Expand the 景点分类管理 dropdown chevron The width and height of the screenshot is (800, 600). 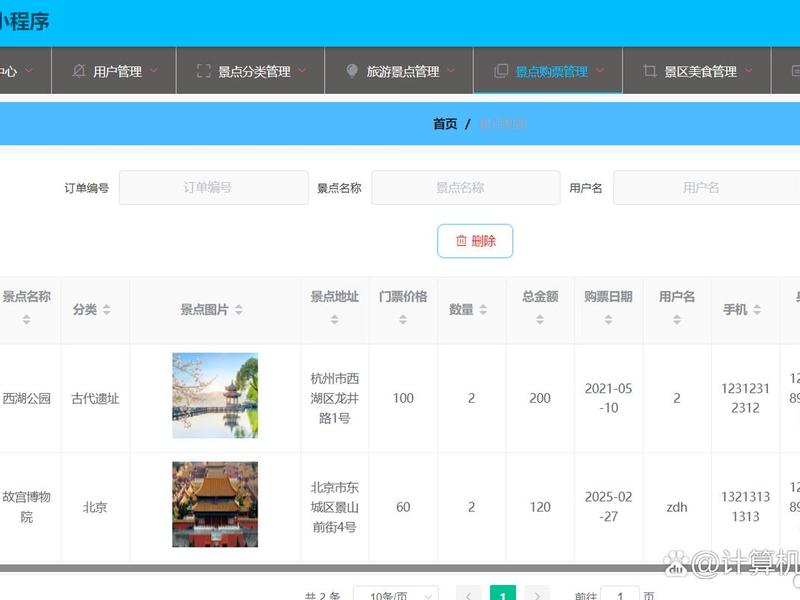tap(303, 70)
